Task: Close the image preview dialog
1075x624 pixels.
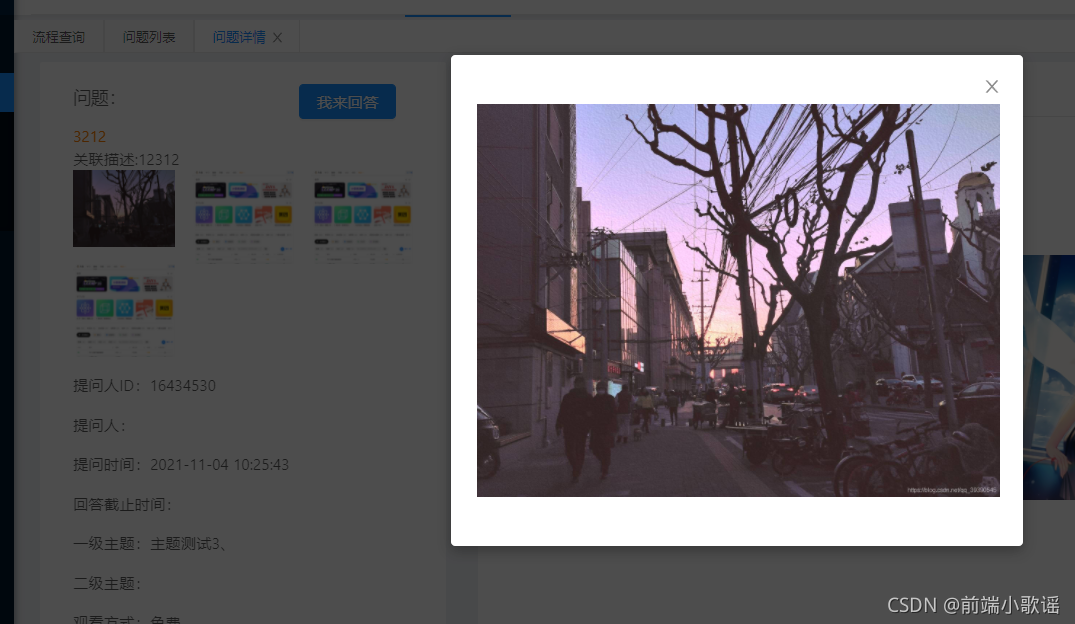Action: 991,86
